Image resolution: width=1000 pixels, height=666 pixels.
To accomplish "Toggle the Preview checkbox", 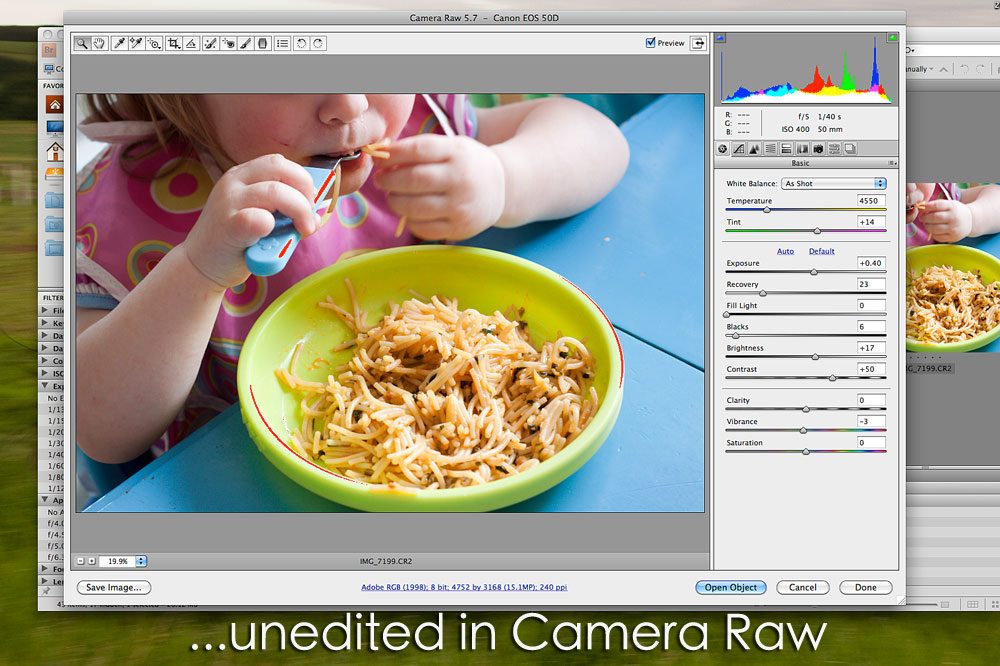I will [651, 43].
